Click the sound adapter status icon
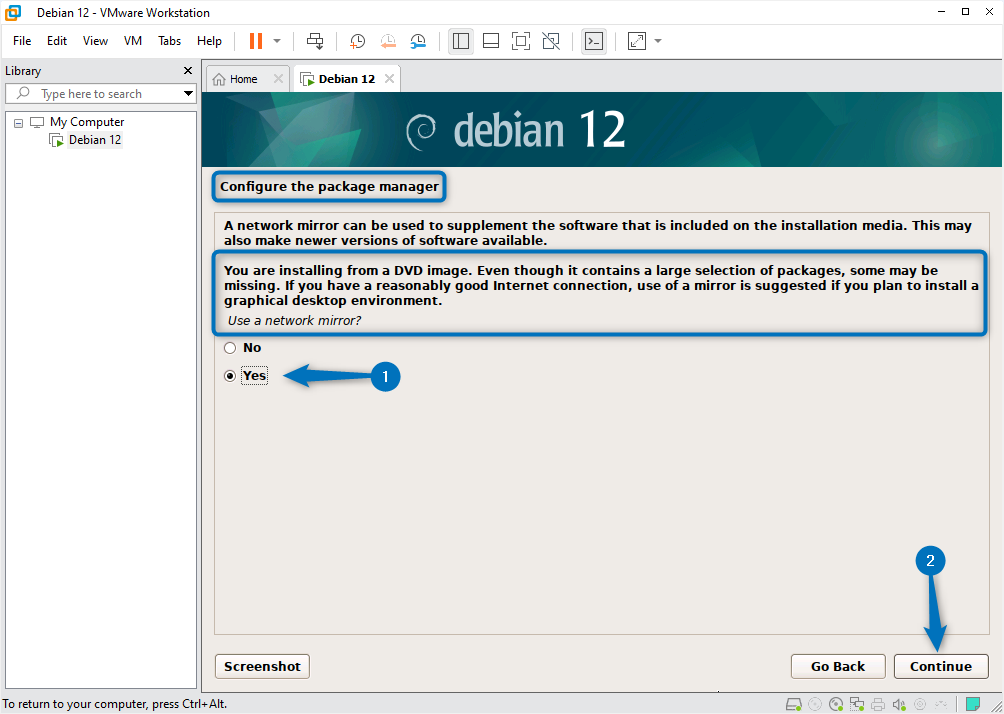 (x=899, y=704)
